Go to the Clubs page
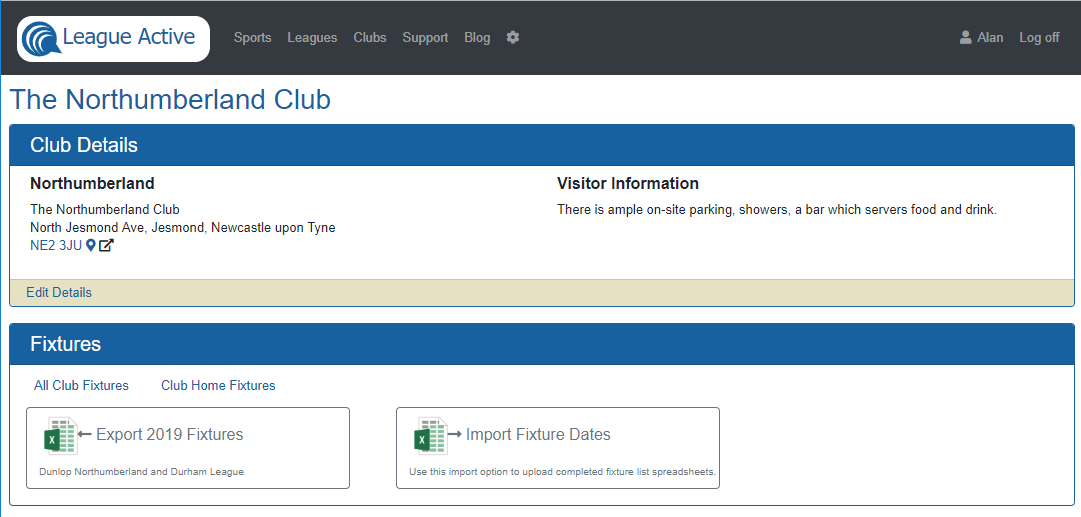The width and height of the screenshot is (1081, 517). coord(370,37)
